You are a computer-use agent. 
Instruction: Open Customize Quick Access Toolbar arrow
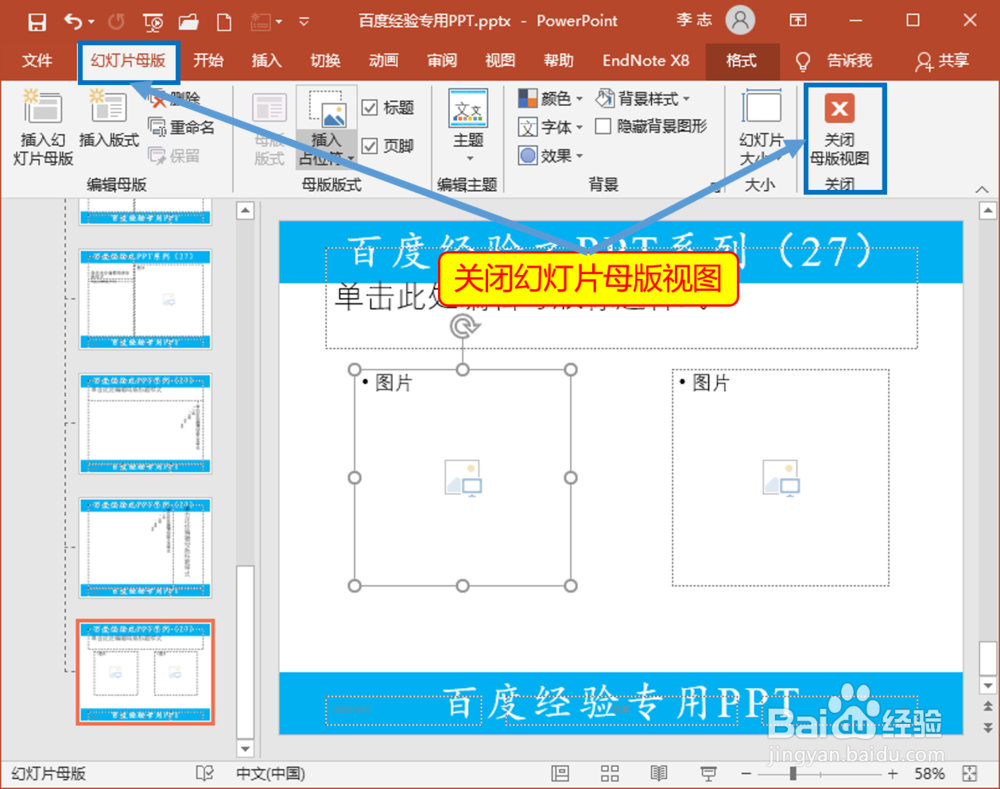[304, 22]
